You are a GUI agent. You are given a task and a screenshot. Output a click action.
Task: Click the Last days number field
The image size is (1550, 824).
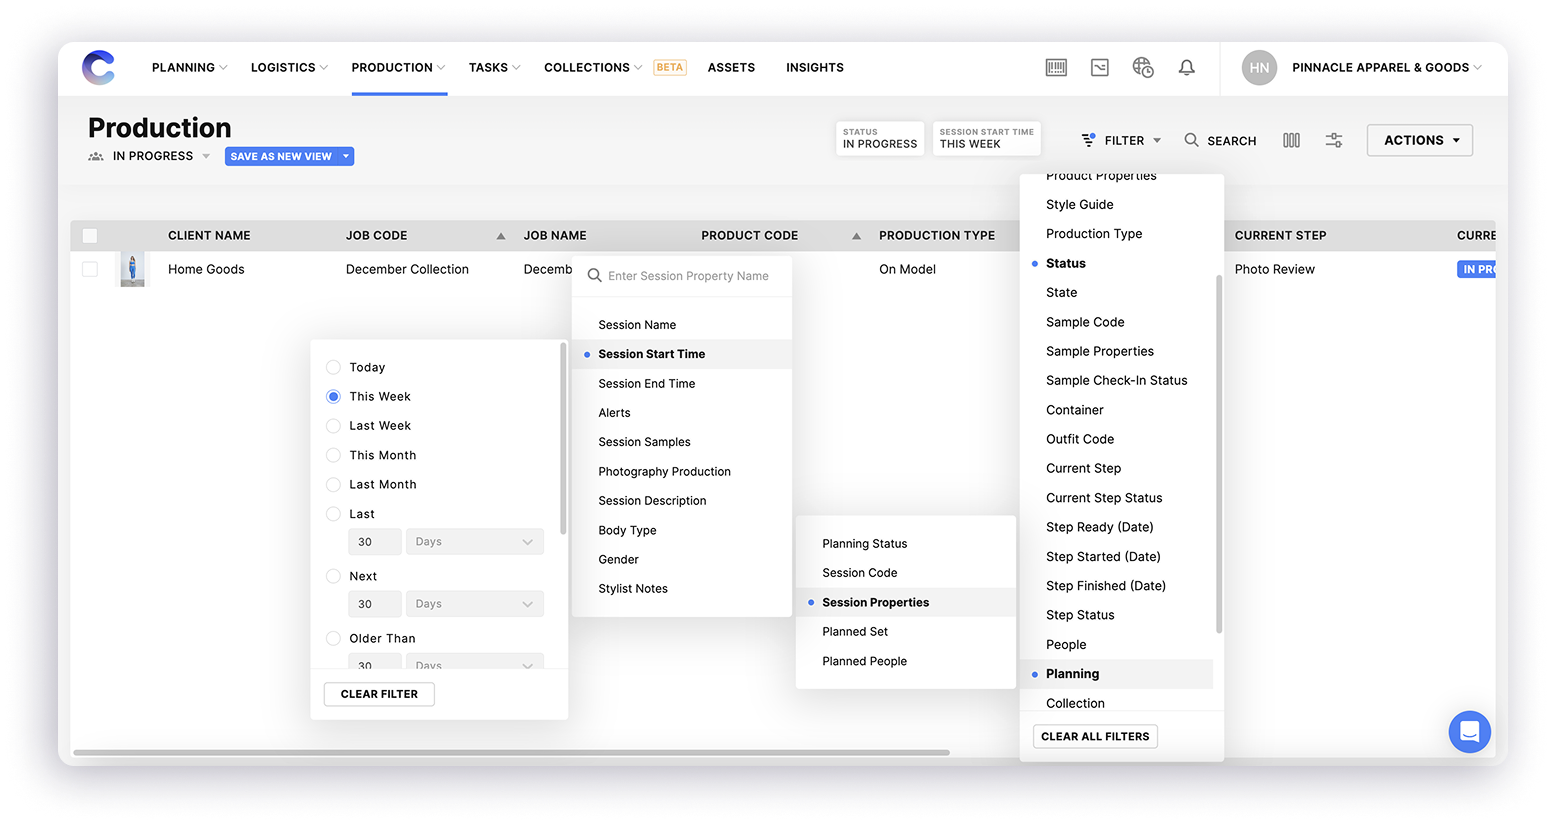point(375,542)
